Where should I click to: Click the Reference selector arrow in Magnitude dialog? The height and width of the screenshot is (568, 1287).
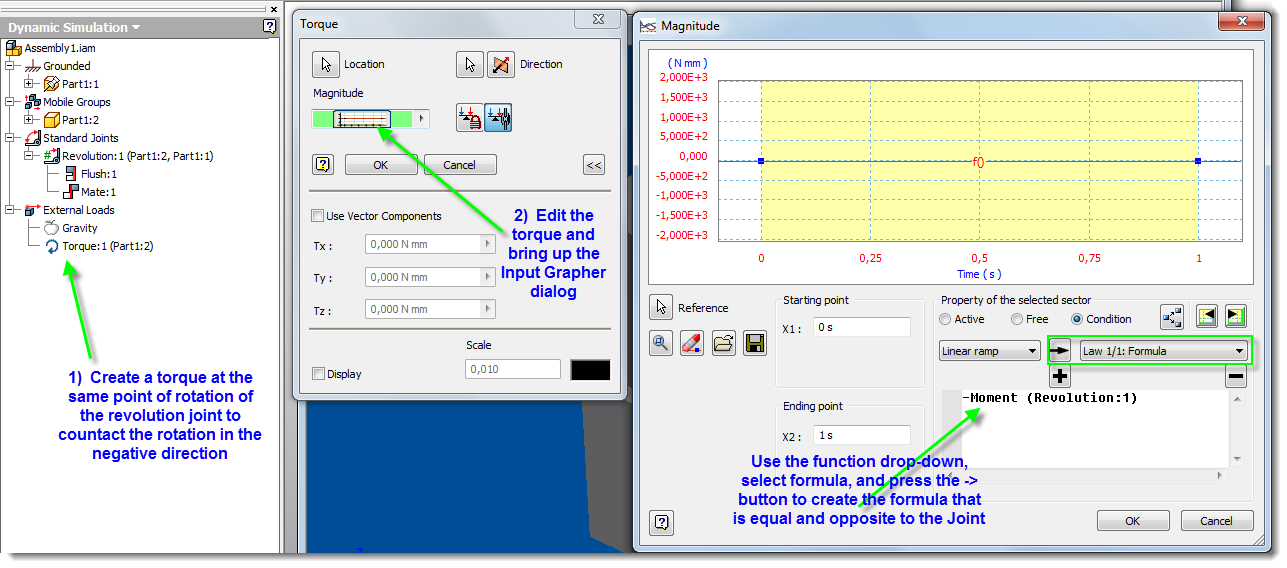pyautogui.click(x=661, y=308)
